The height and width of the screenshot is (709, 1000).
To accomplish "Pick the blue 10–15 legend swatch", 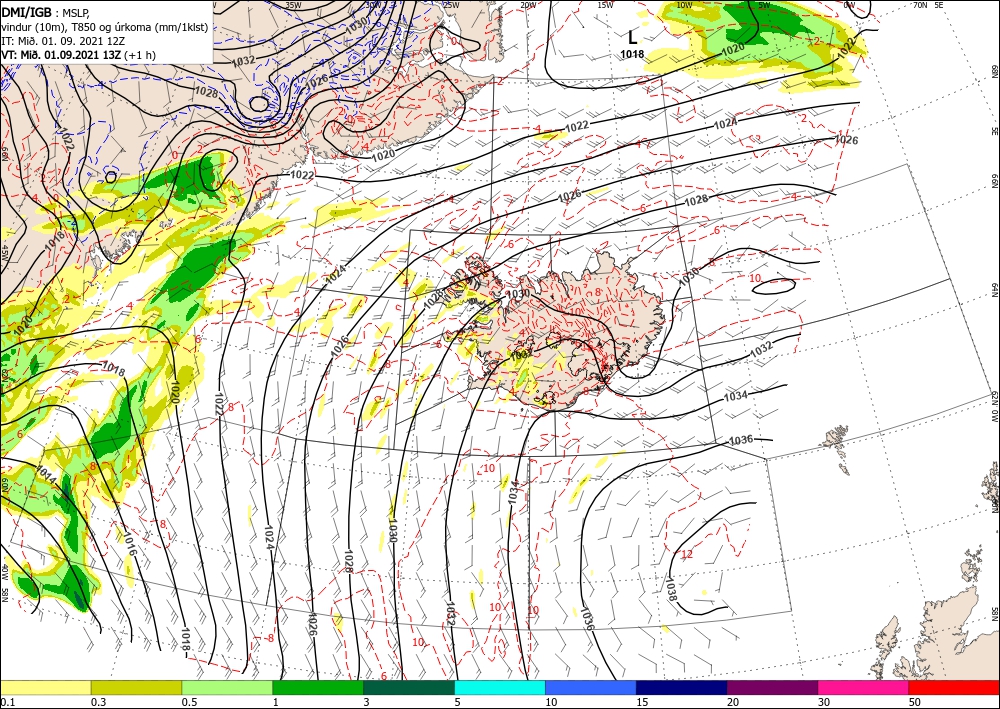I will click(x=591, y=687).
